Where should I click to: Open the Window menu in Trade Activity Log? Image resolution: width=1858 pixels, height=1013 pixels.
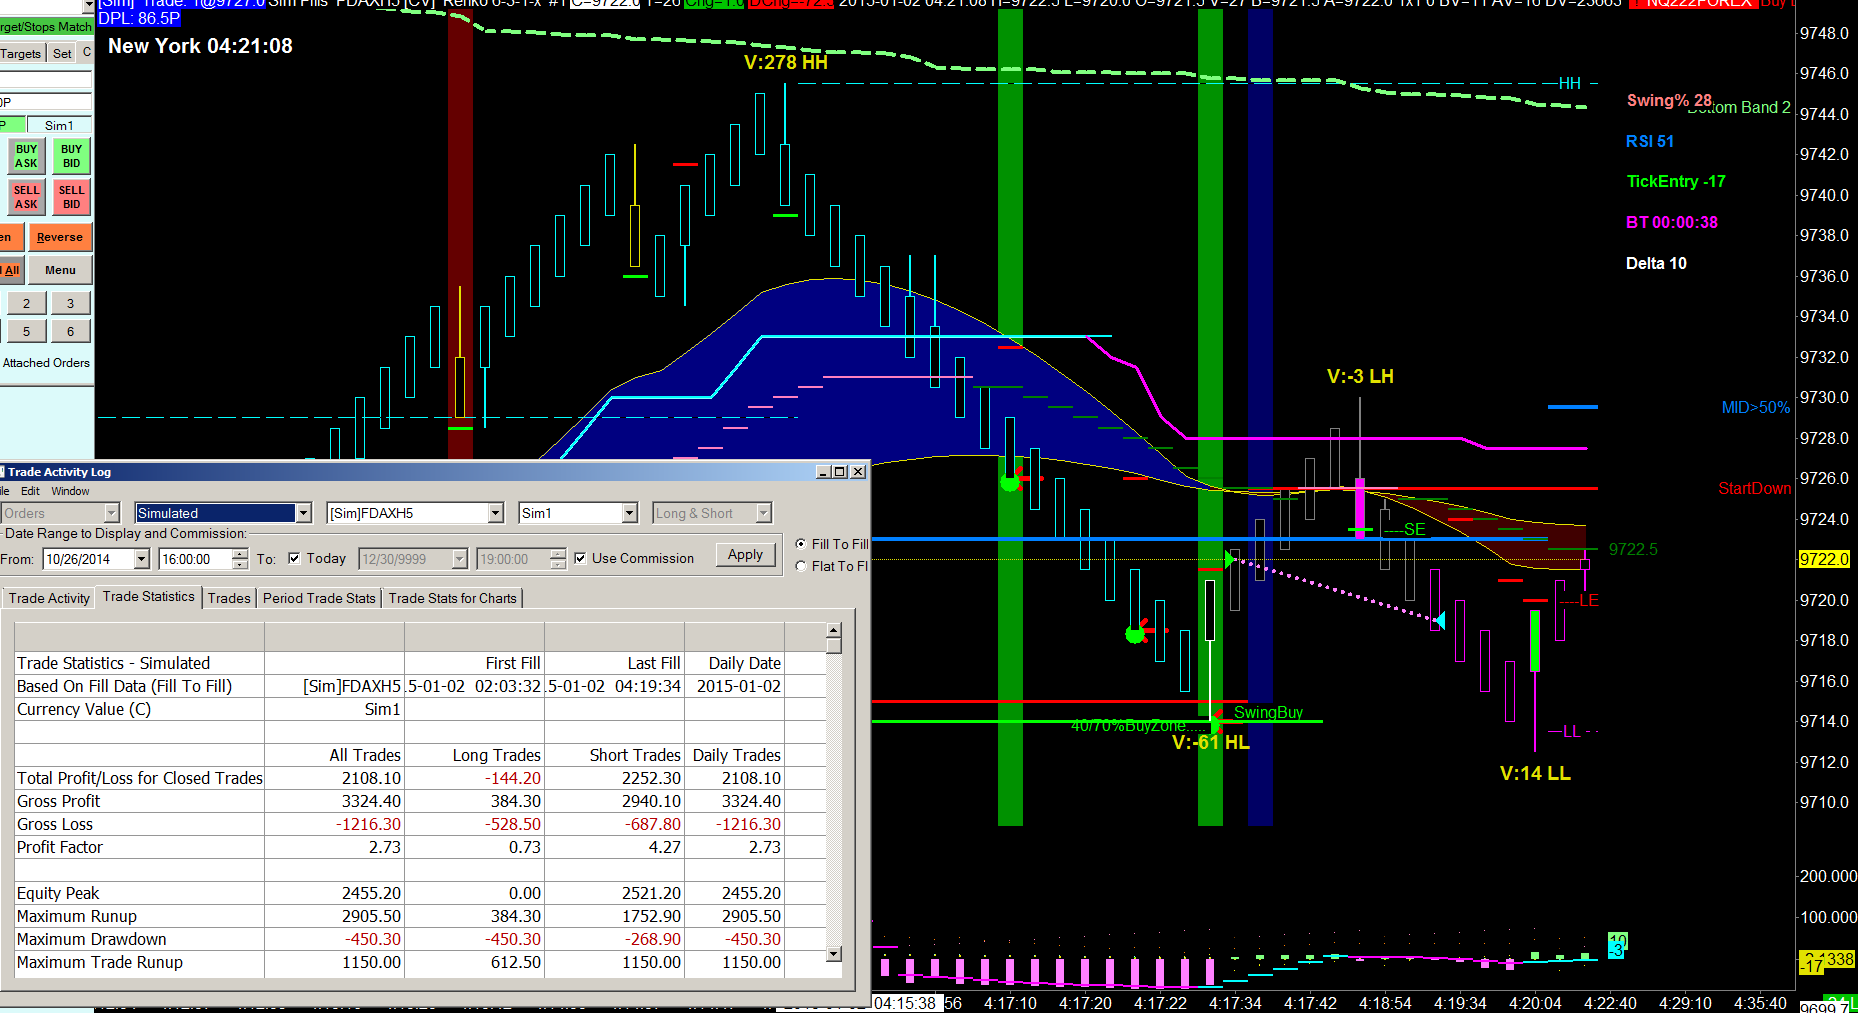pos(70,491)
